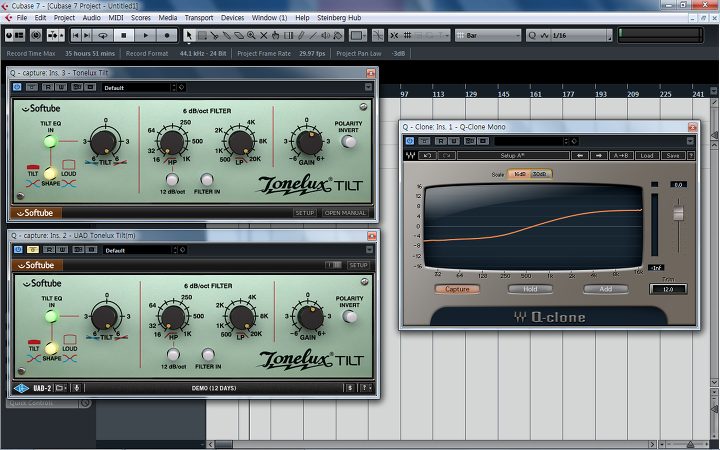This screenshot has height=450, width=720.
Task: Select the Line tool
Action: tap(313, 35)
